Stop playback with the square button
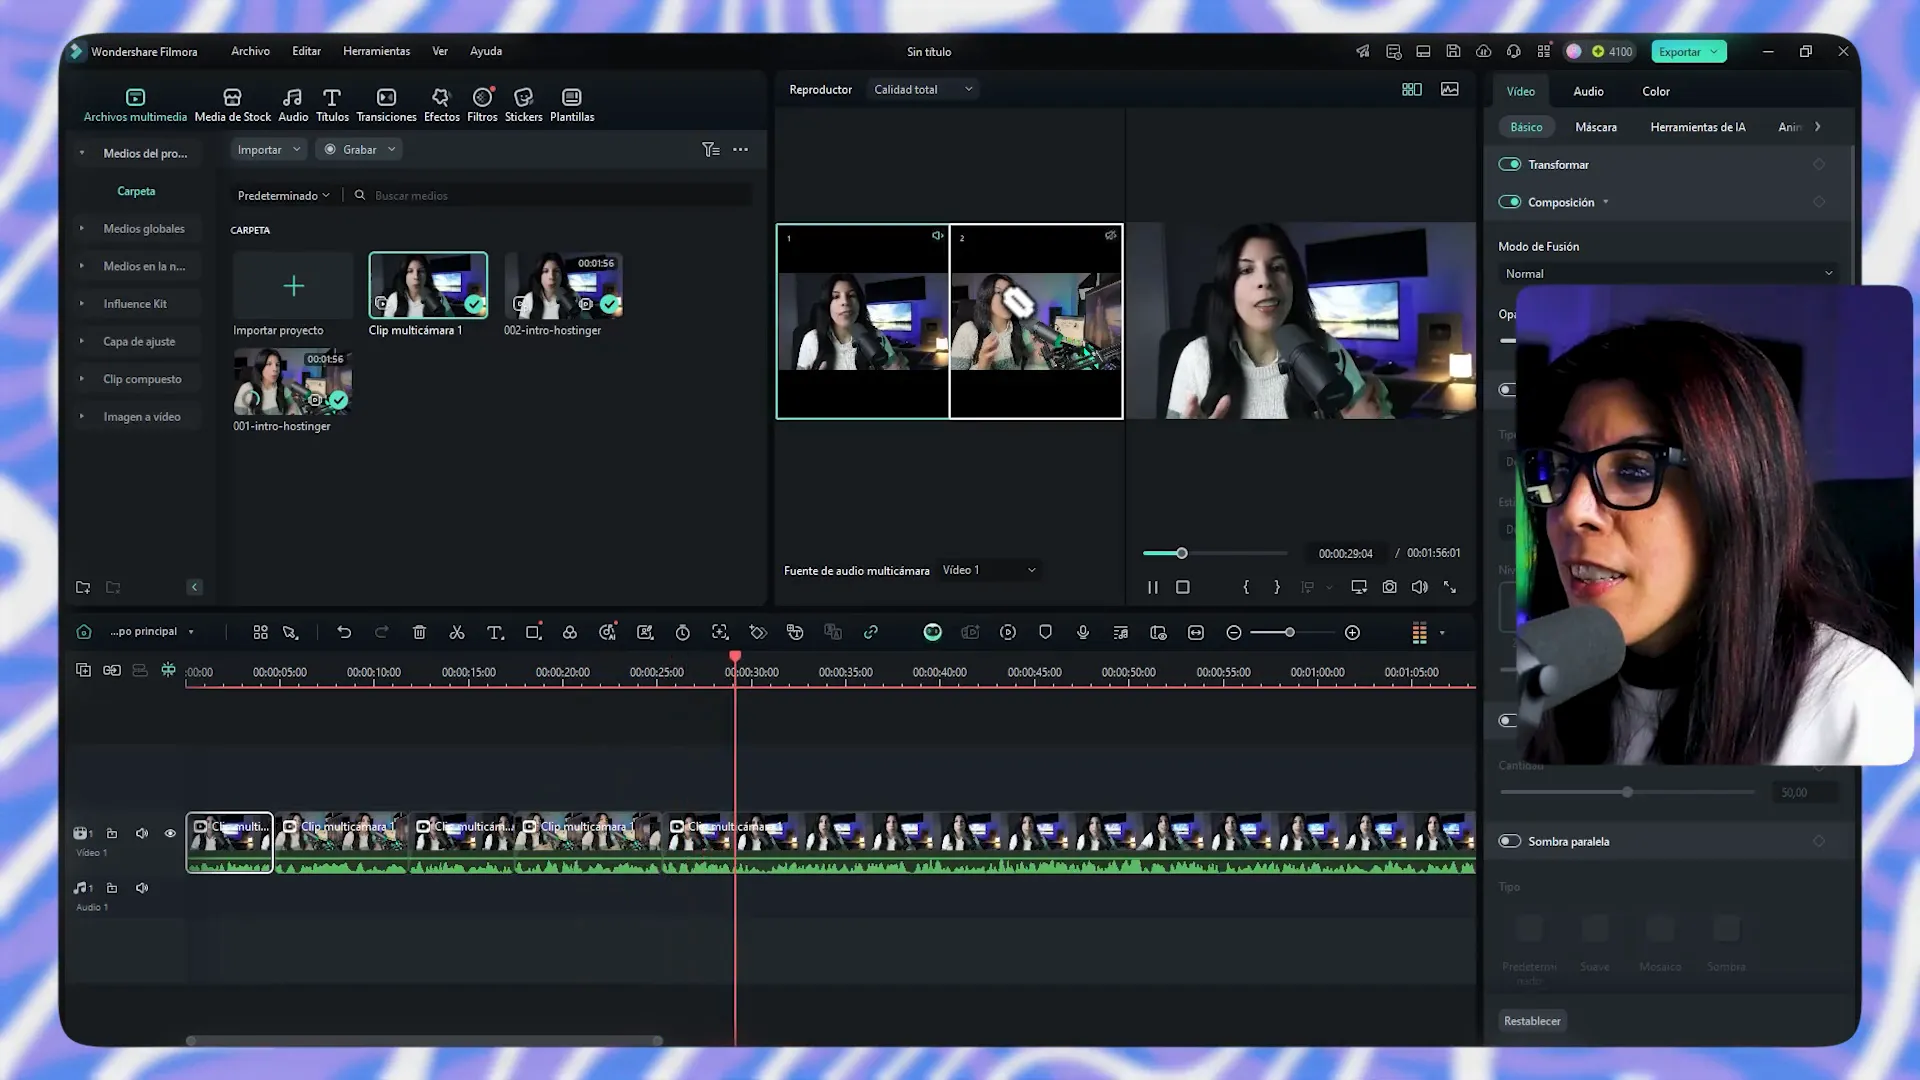The width and height of the screenshot is (1920, 1080). pyautogui.click(x=1183, y=587)
